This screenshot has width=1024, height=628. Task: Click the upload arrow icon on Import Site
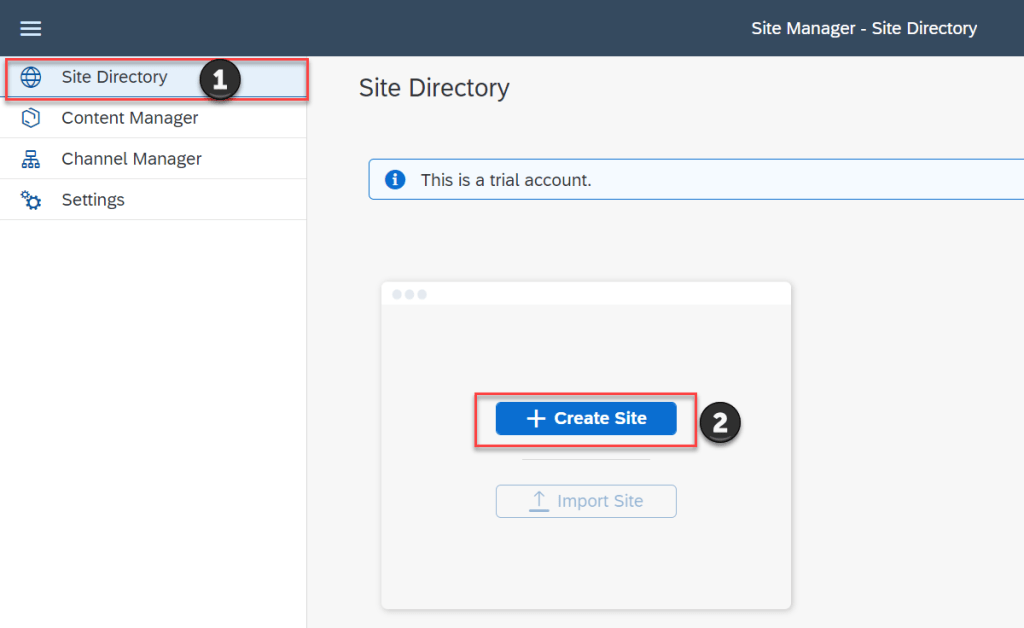click(x=539, y=501)
